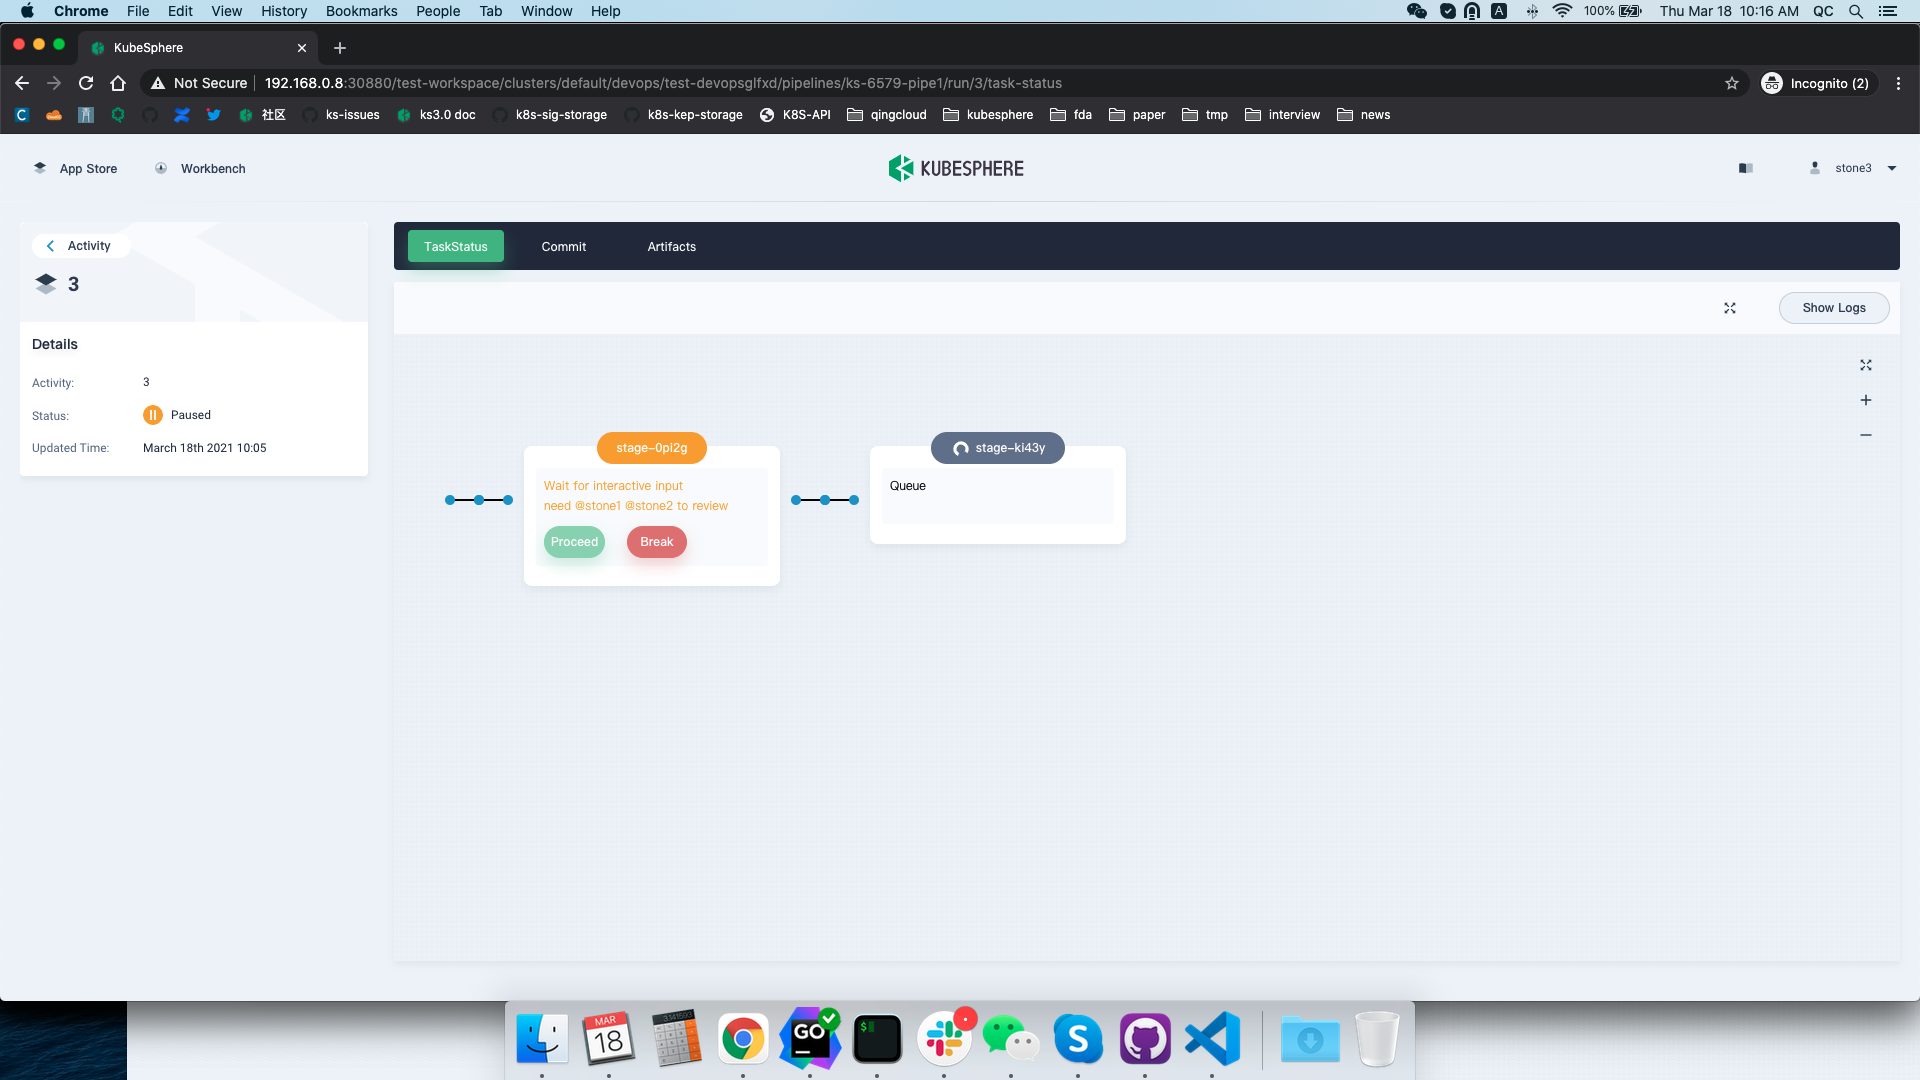Open the ks-issues bookmark
1920x1080 pixels.
341,115
